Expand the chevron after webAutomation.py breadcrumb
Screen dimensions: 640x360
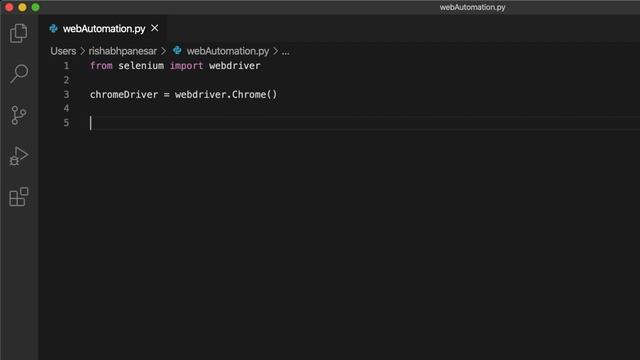276,51
